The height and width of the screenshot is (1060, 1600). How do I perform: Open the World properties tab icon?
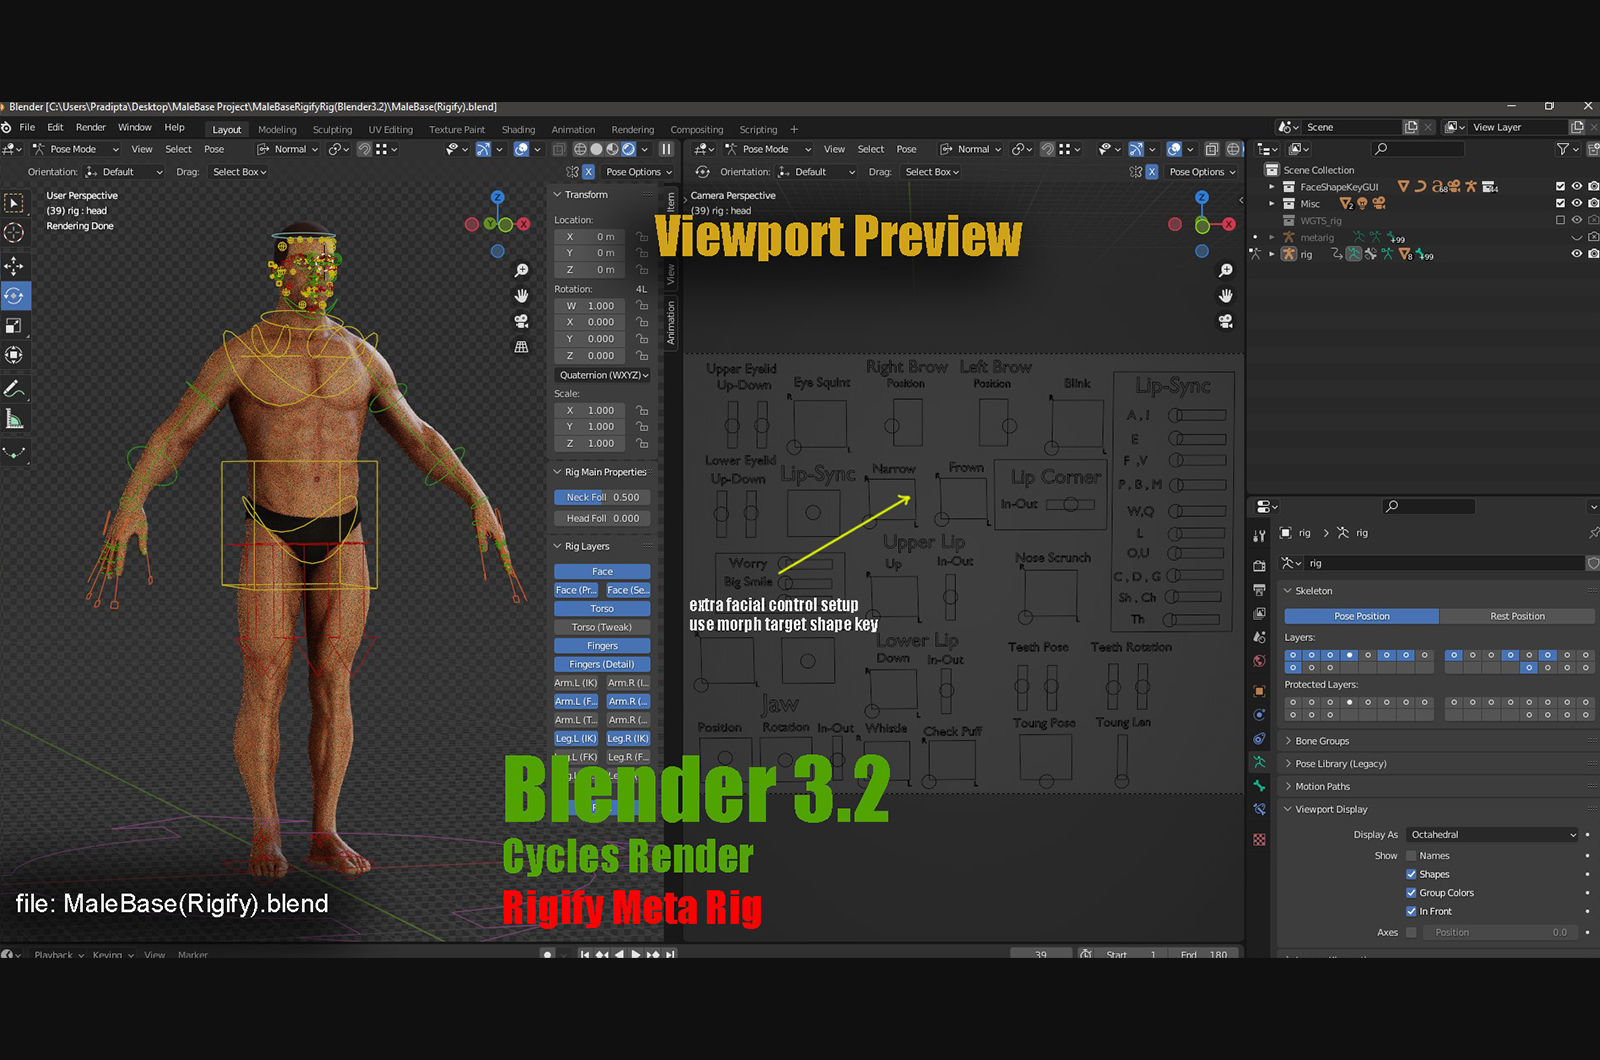tap(1259, 661)
